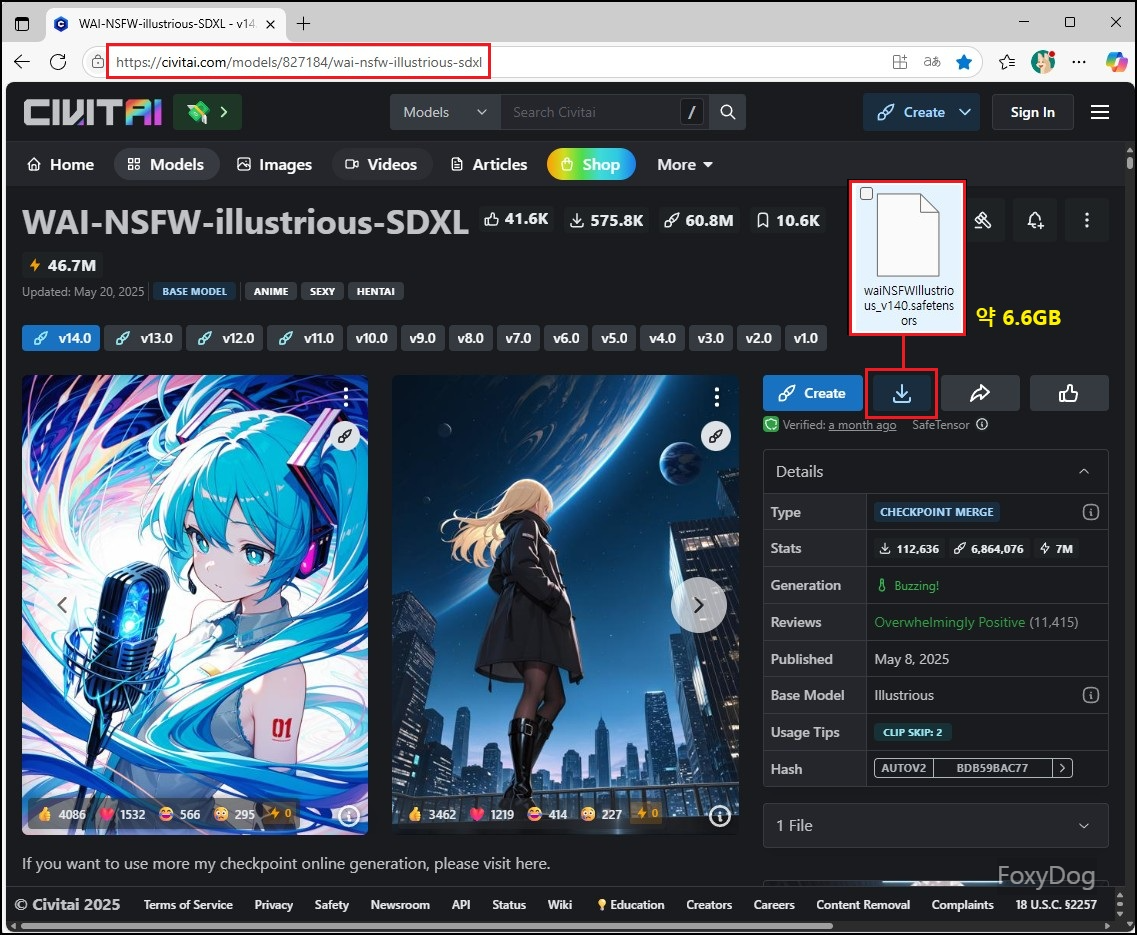Open the Models search category dropdown
The width and height of the screenshot is (1137, 935).
click(x=445, y=112)
